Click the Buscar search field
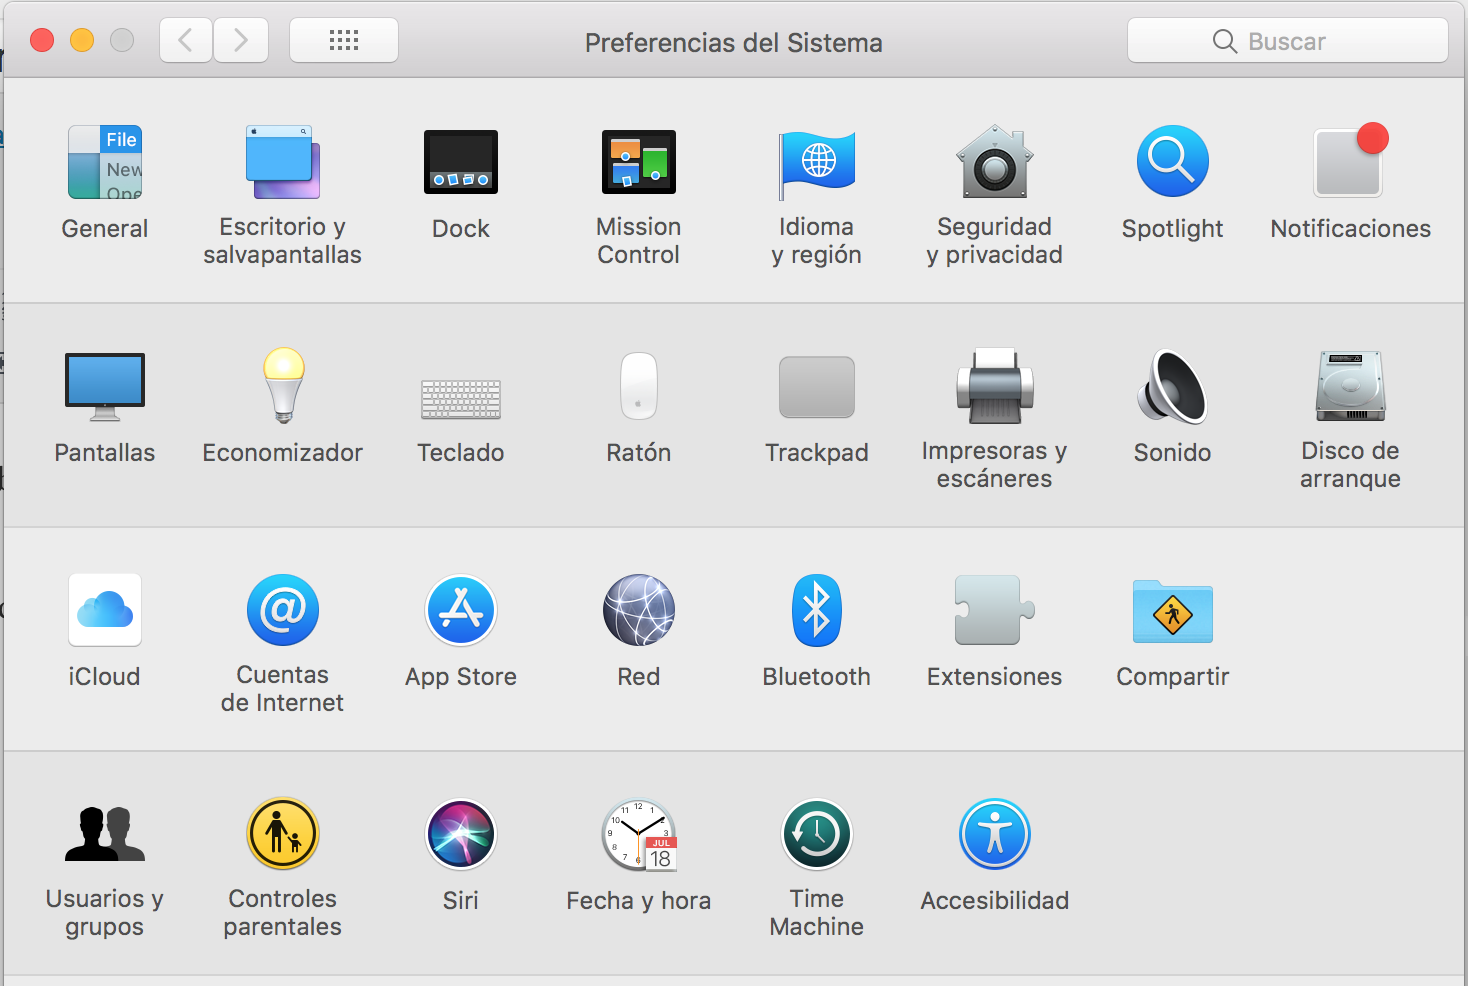This screenshot has height=986, width=1468. [1288, 41]
